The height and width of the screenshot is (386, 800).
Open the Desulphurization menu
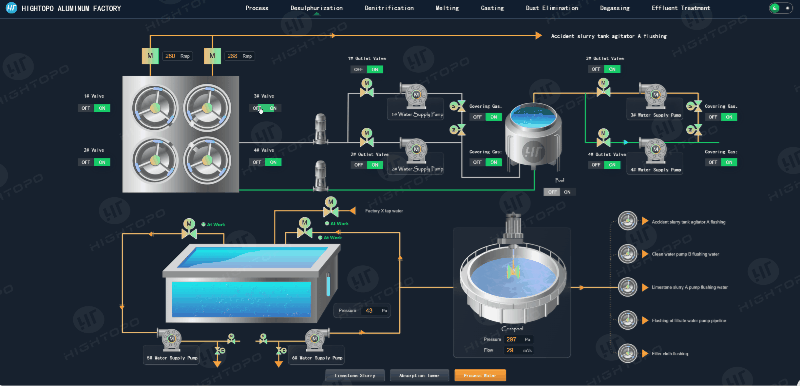(x=316, y=8)
